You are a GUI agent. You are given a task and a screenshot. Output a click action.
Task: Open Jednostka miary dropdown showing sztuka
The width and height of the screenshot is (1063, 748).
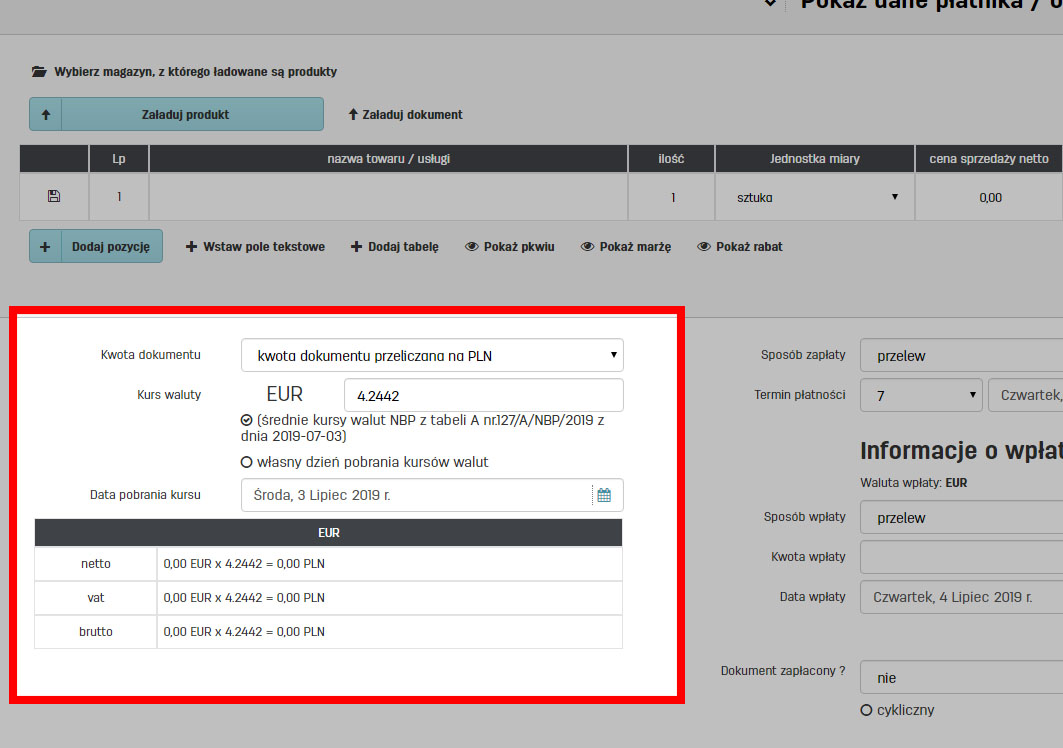click(813, 197)
